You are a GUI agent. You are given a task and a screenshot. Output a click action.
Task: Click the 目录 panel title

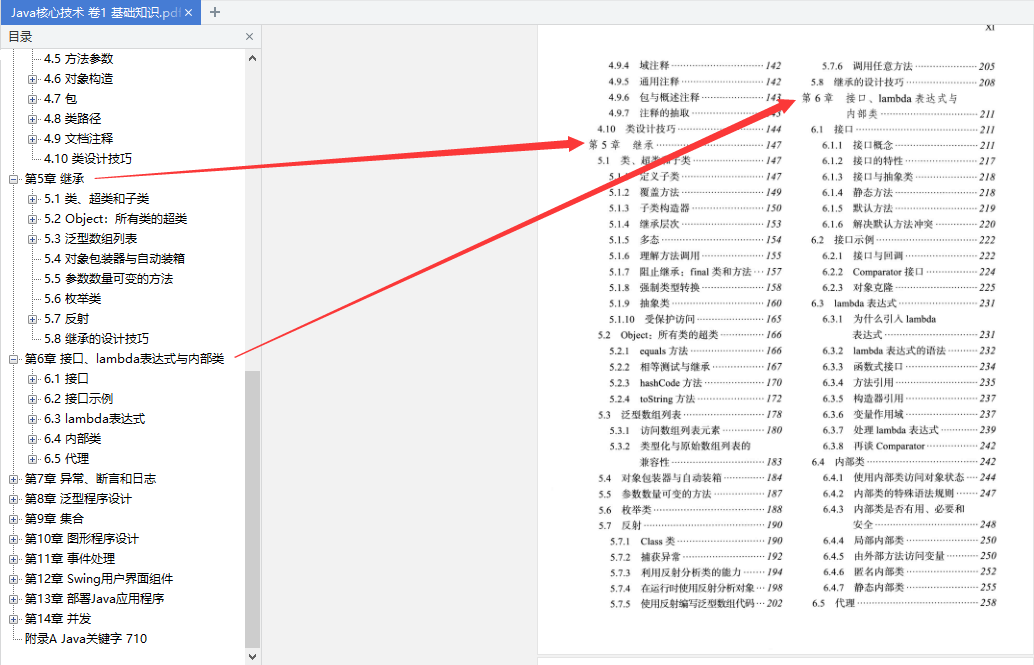[x=20, y=37]
